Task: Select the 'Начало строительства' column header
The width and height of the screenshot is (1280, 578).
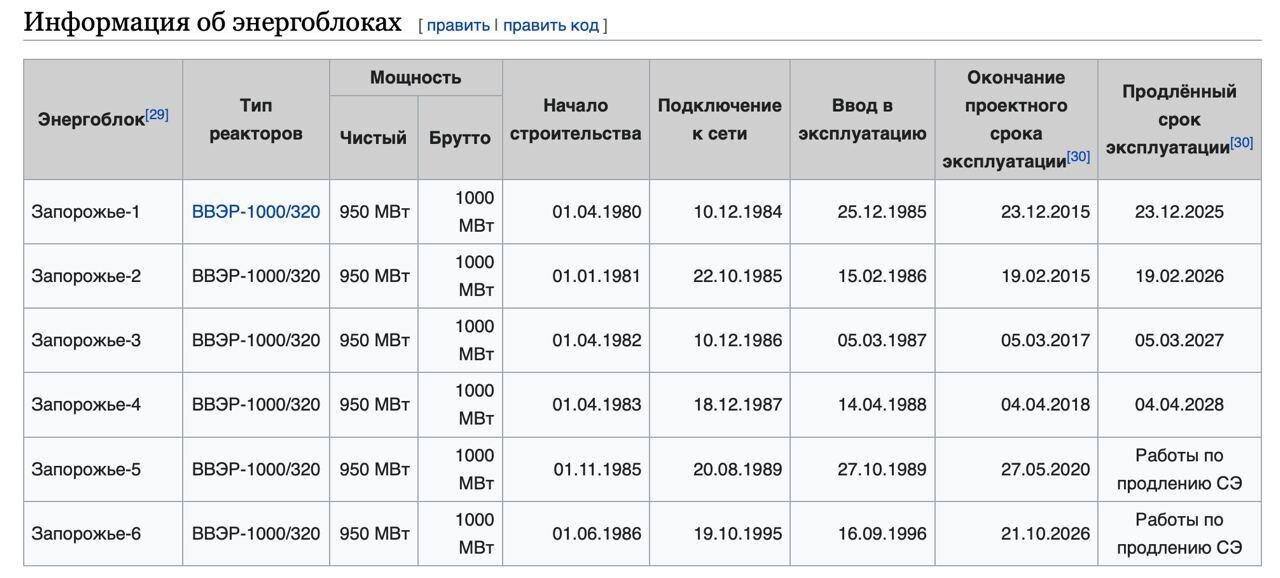Action: 575,120
